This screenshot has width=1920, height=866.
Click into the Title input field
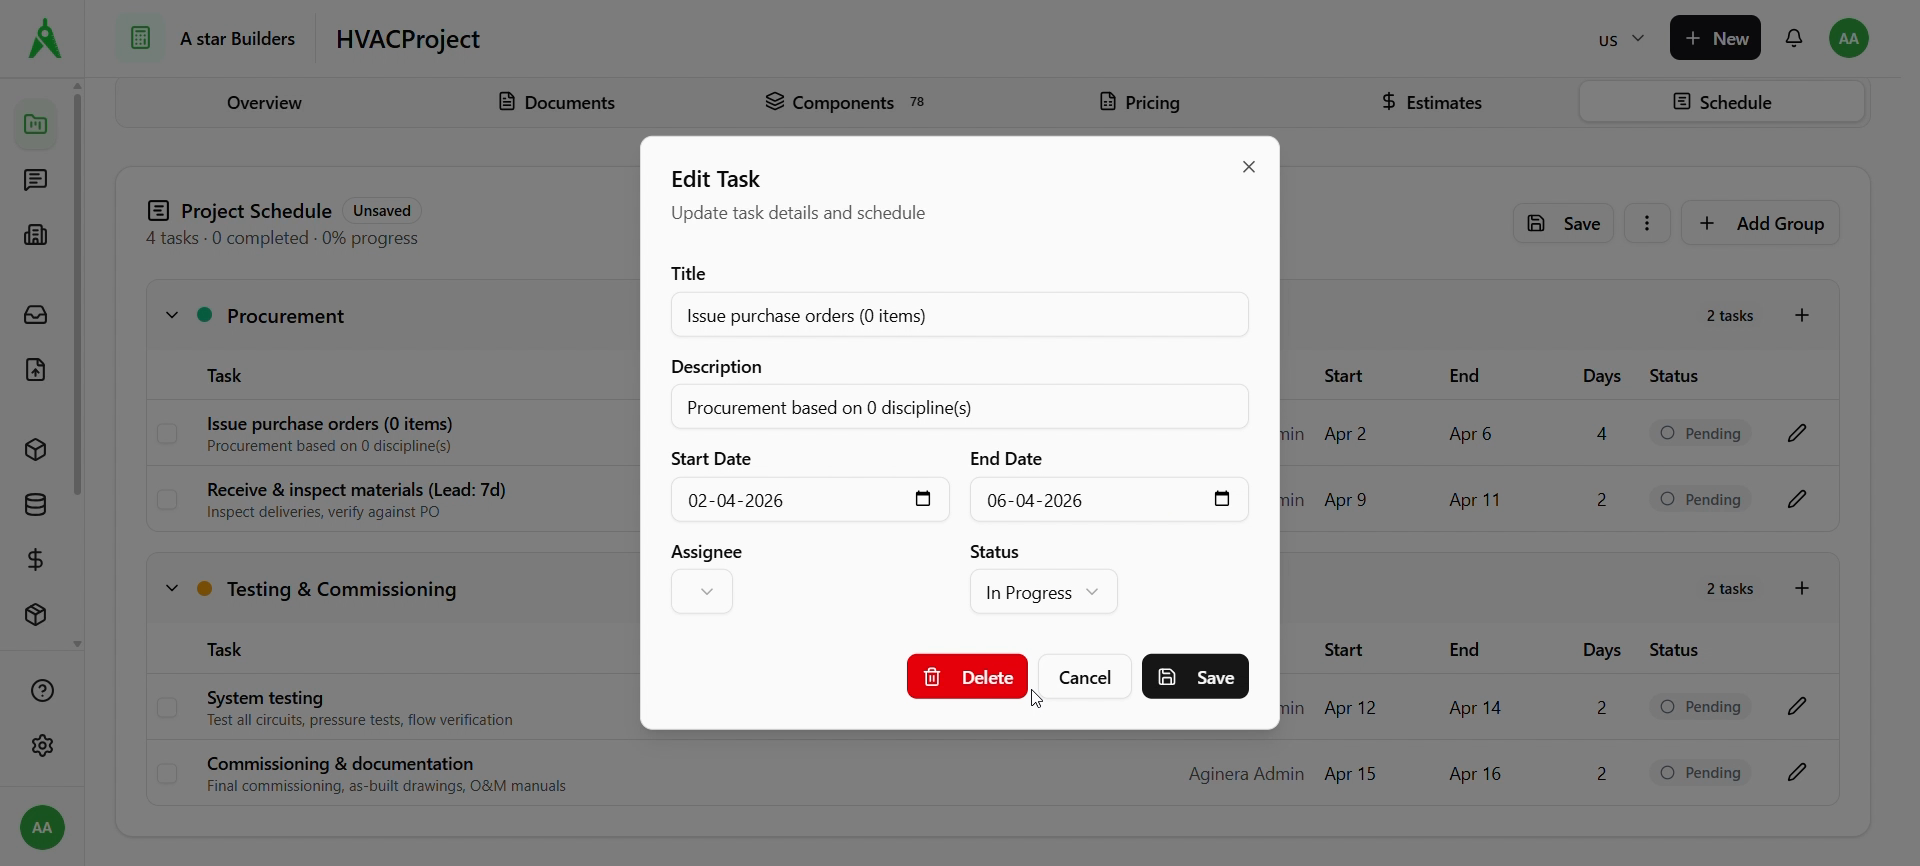point(959,315)
